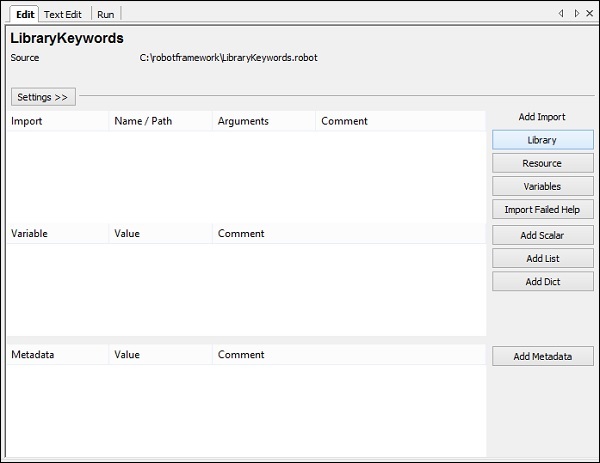Click the Arguments column header

click(264, 121)
